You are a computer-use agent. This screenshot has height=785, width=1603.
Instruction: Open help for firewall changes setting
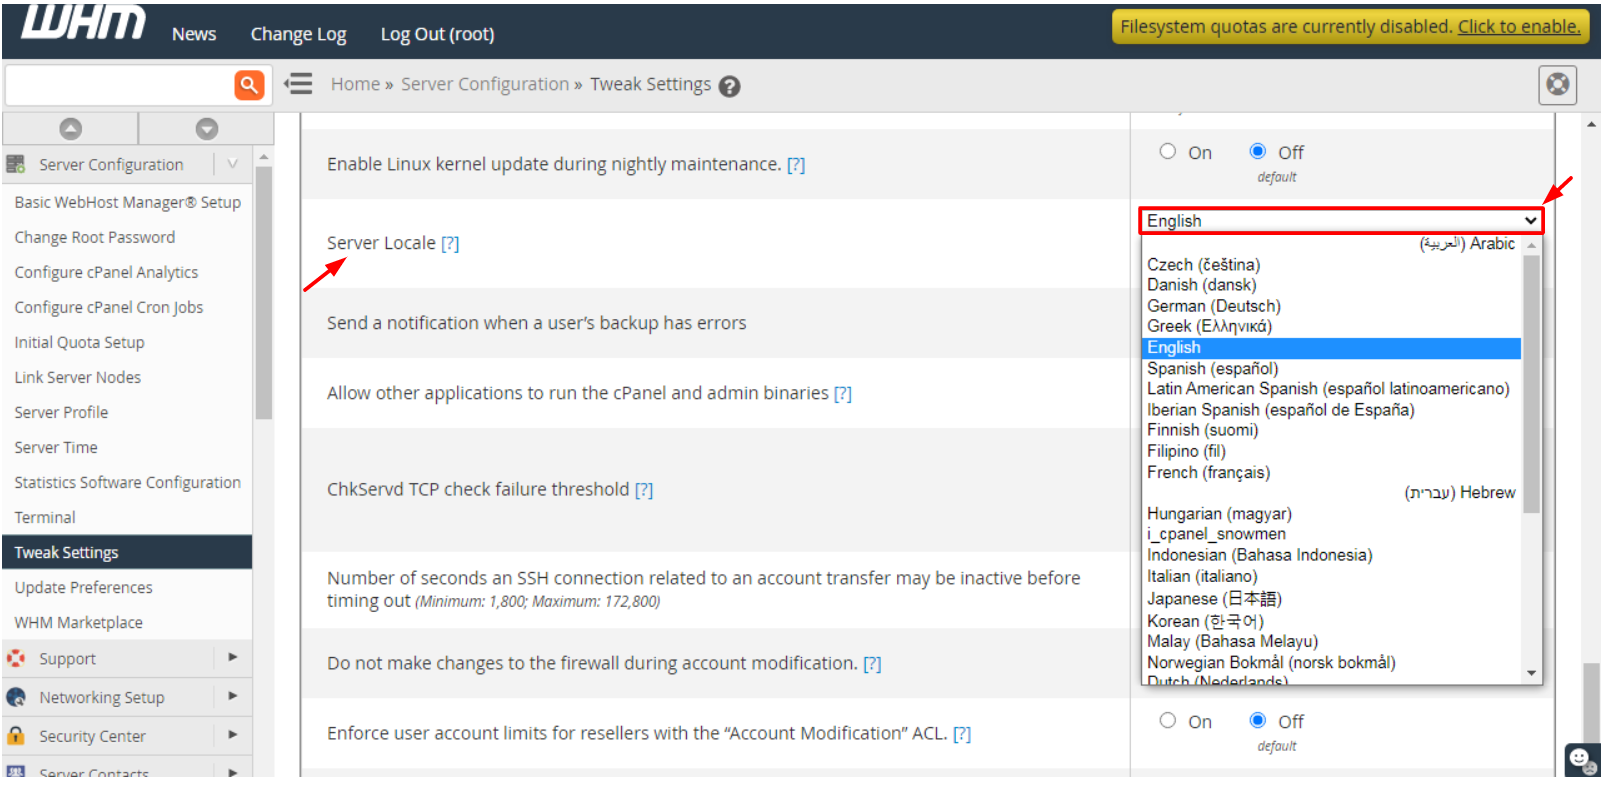[x=872, y=664]
